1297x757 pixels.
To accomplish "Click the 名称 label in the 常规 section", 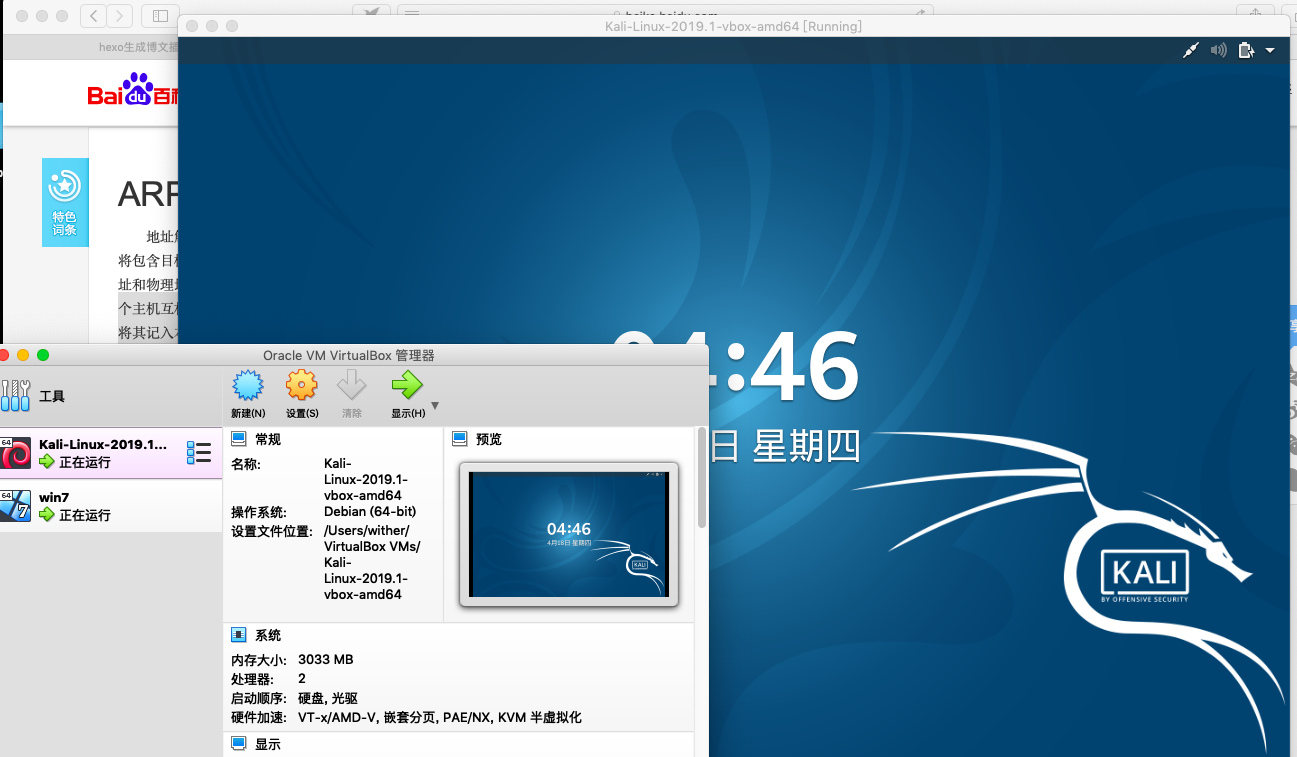I will pos(246,463).
